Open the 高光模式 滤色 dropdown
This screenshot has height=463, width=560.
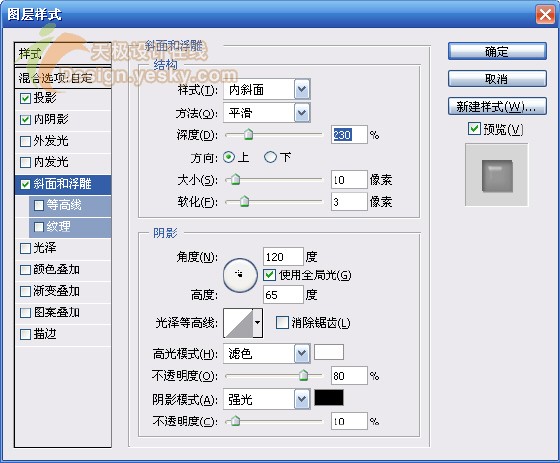(x=267, y=353)
